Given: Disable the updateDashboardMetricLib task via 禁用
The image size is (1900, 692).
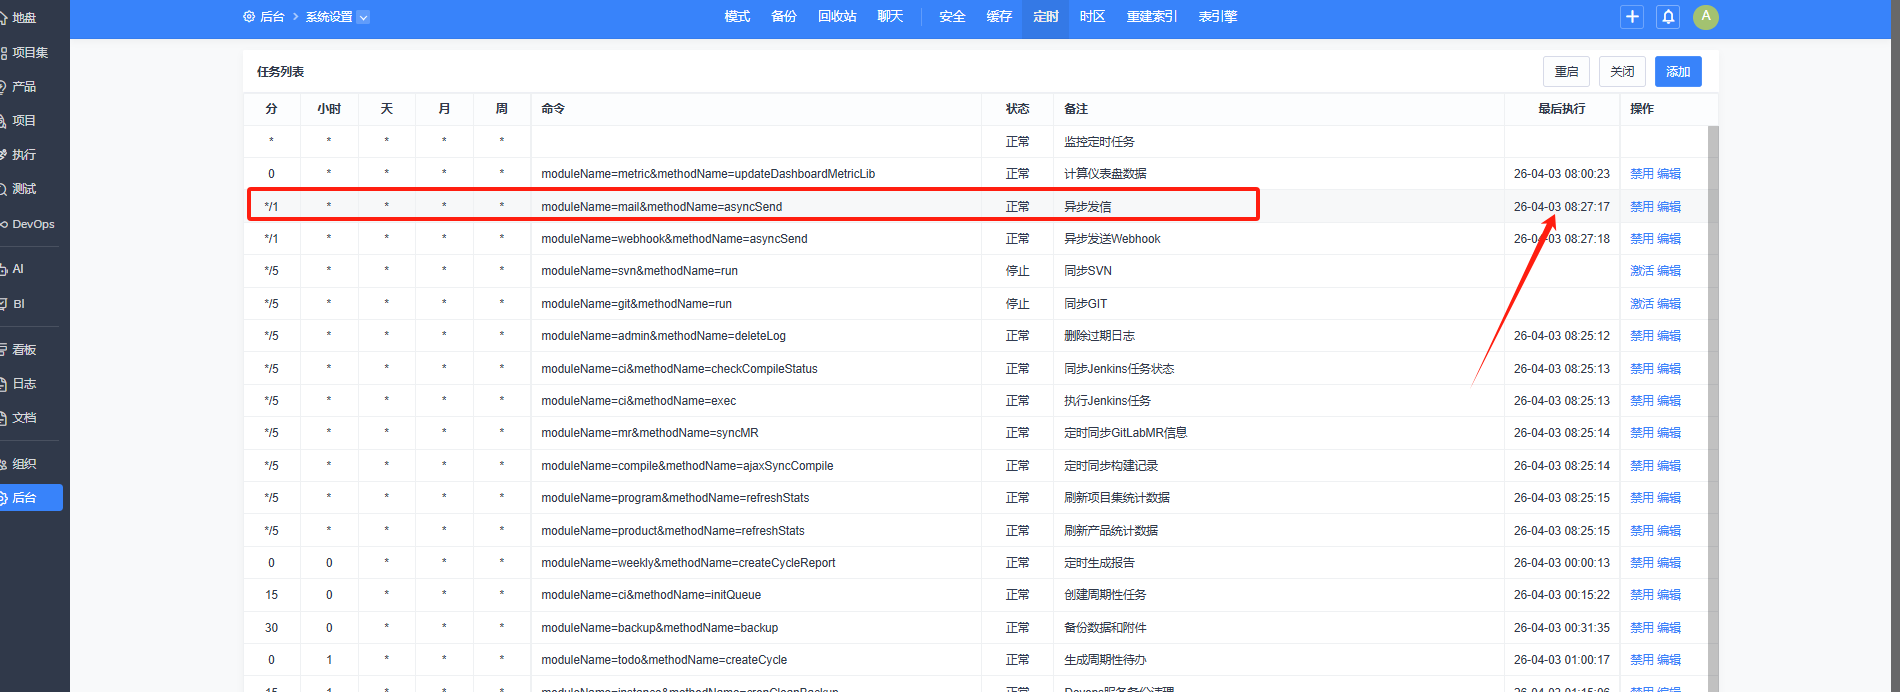Looking at the screenshot, I should pyautogui.click(x=1642, y=174).
